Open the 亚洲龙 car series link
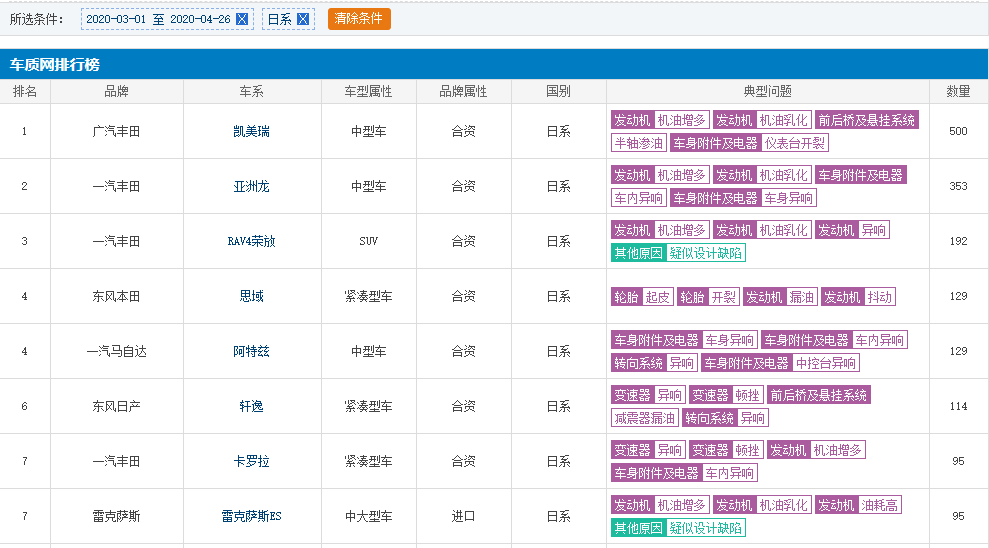 251,186
